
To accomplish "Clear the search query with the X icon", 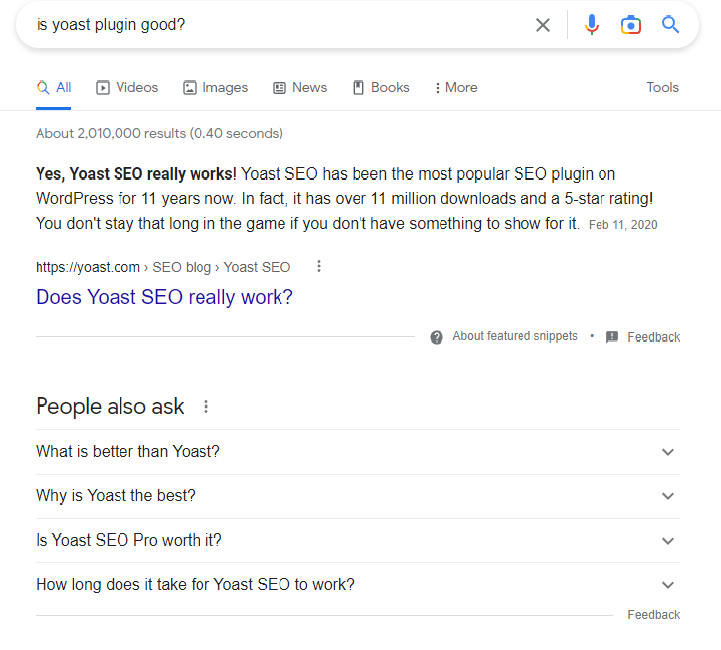I will [x=543, y=25].
